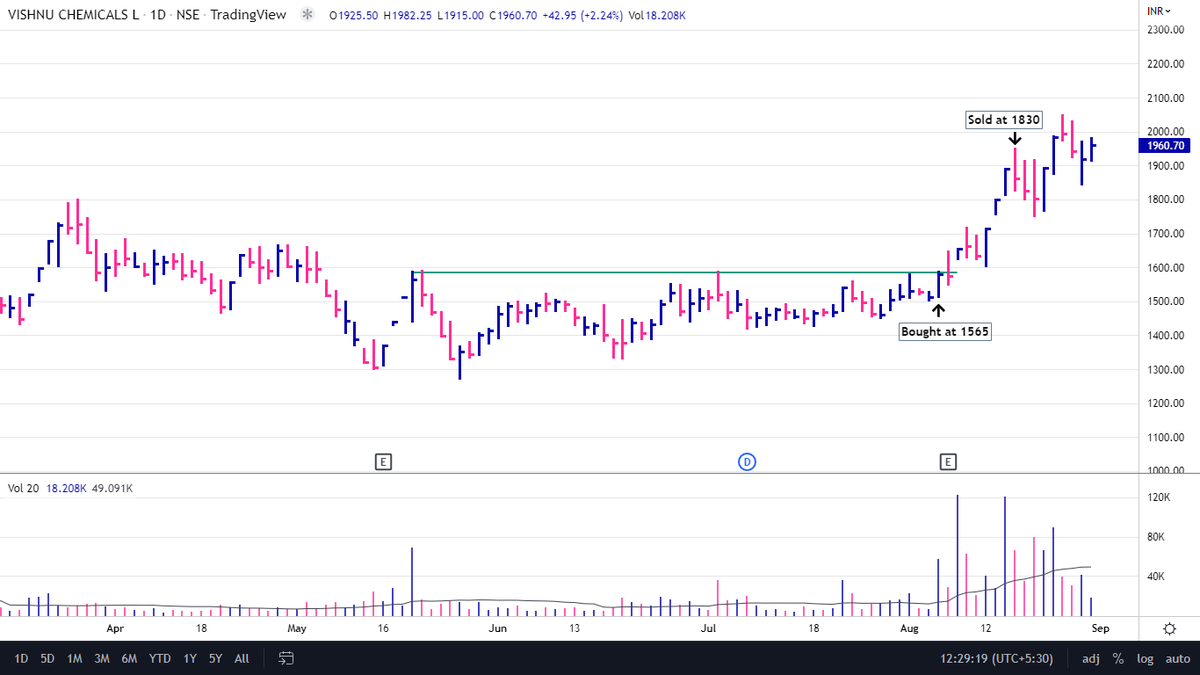Click the H1982.25 high value in legend
The width and height of the screenshot is (1200, 675).
pyautogui.click(x=410, y=15)
